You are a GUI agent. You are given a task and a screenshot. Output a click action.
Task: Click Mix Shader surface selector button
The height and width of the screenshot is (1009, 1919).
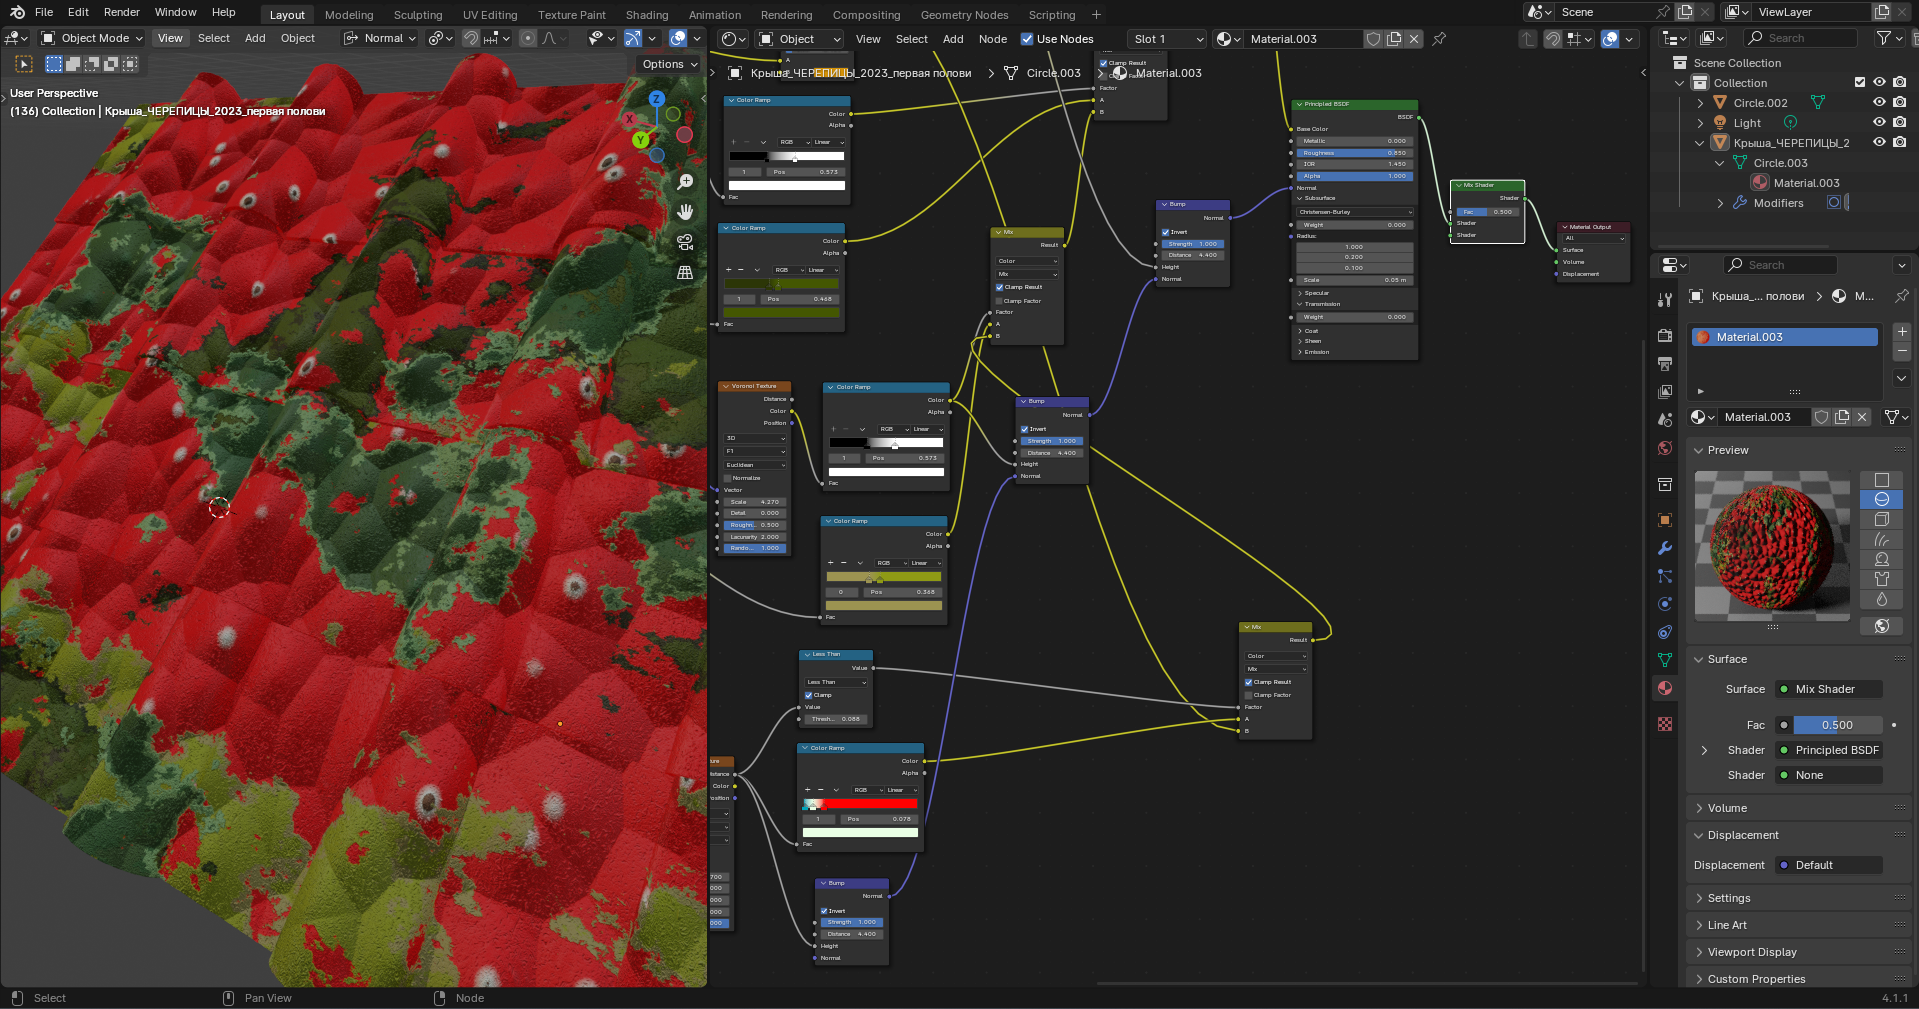(1829, 689)
